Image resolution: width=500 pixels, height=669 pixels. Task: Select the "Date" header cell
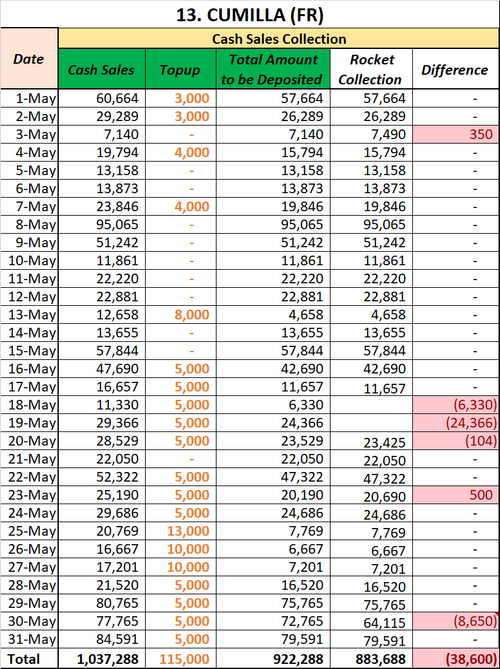click(29, 59)
